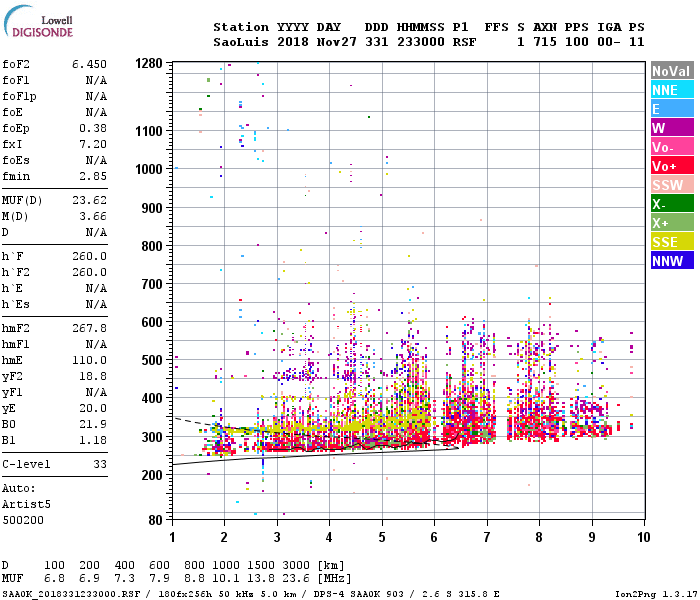Click the 80 km y-axis label

tap(155, 520)
